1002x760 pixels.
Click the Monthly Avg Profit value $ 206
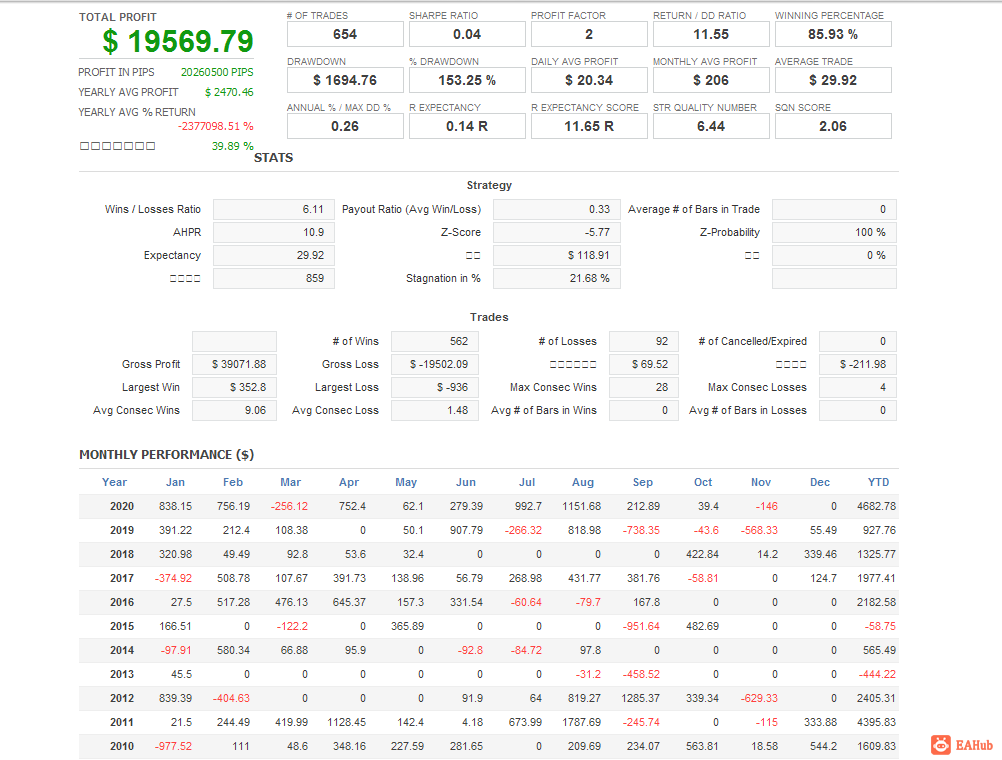click(711, 81)
